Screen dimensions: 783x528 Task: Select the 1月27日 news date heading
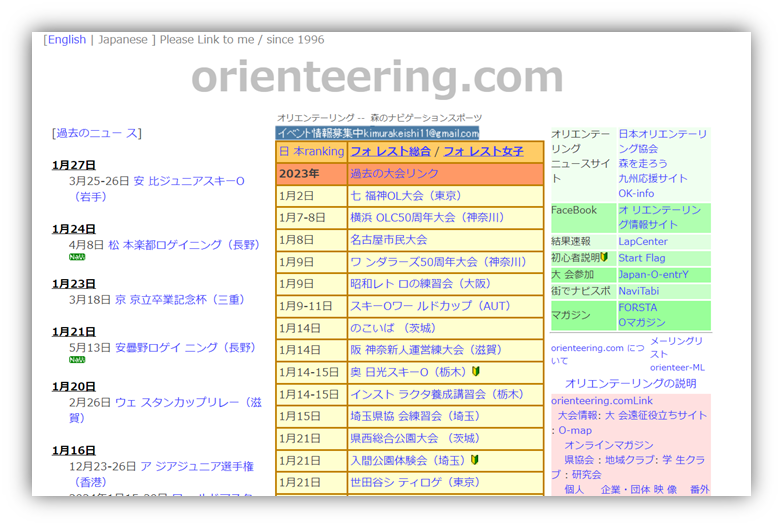(x=73, y=165)
